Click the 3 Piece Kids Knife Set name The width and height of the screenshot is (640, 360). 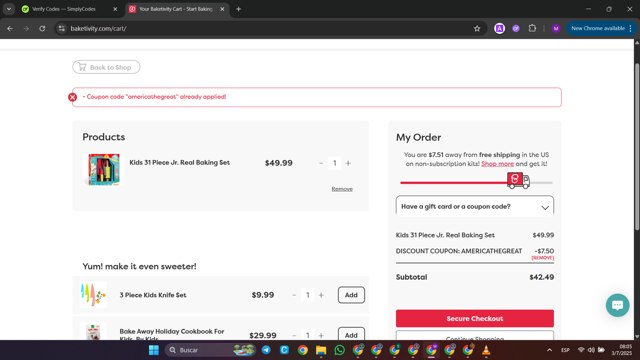click(153, 295)
